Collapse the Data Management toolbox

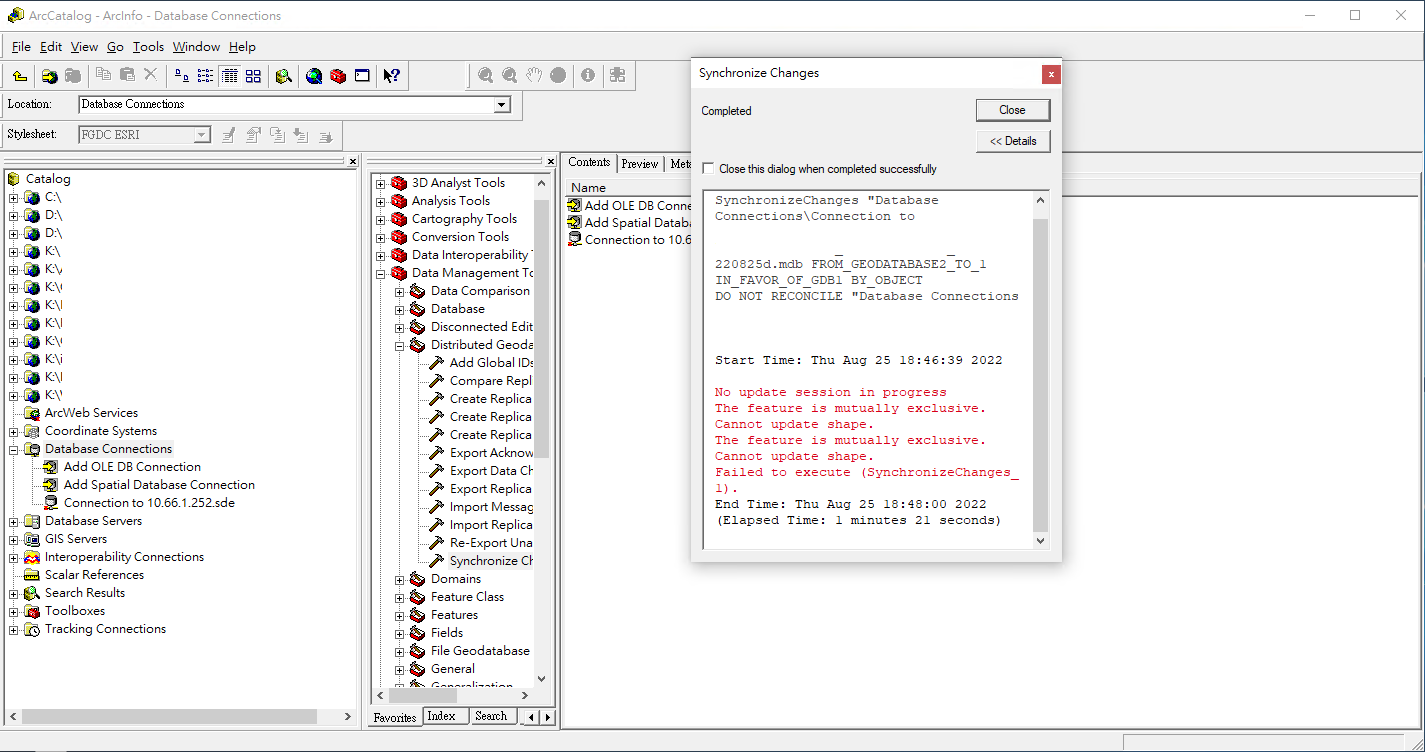point(380,273)
